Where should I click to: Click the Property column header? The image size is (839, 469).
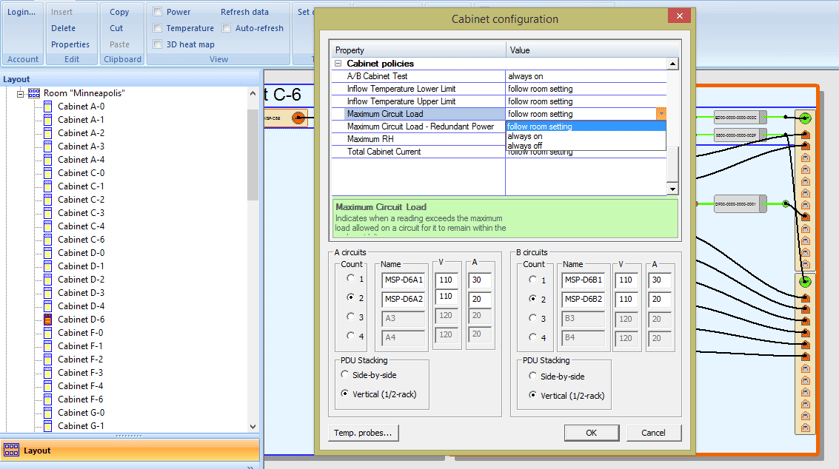pyautogui.click(x=418, y=50)
